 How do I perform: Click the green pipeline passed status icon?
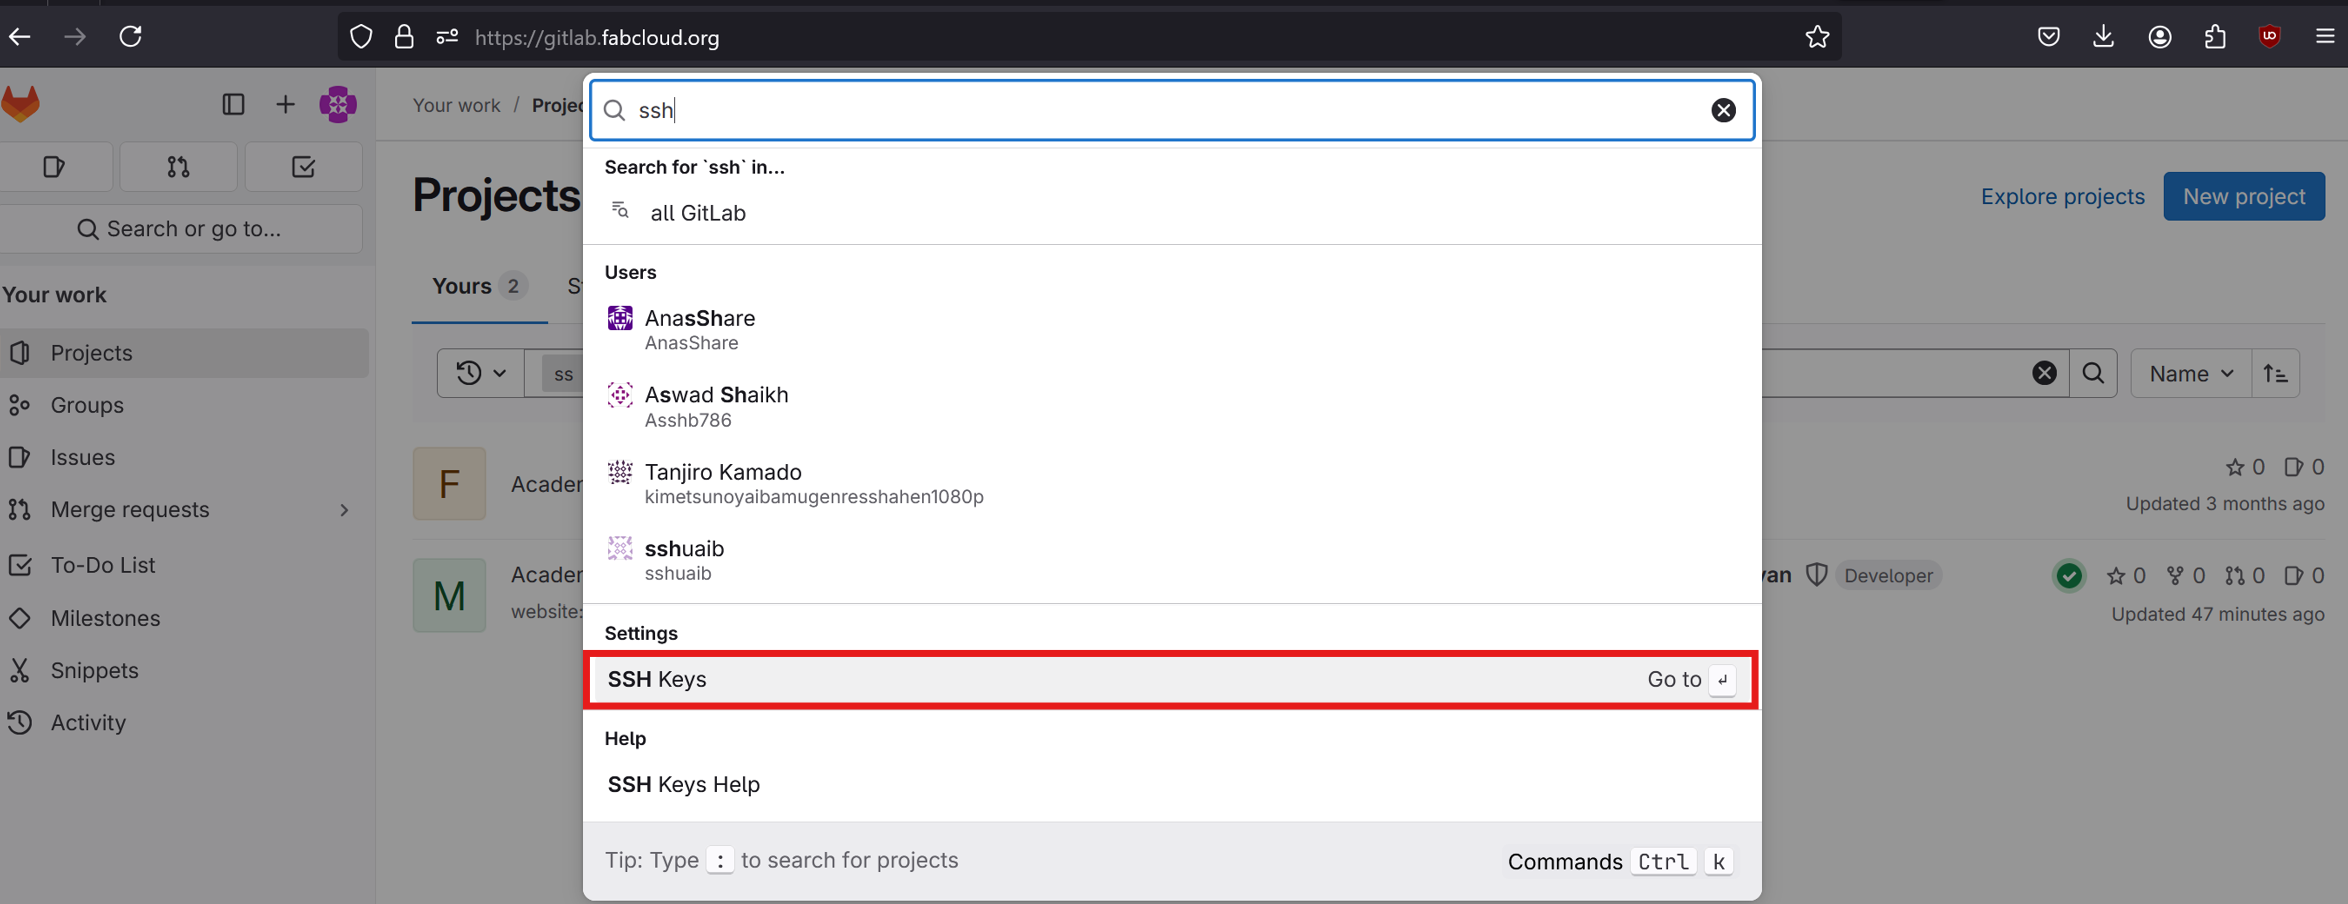(x=2069, y=576)
